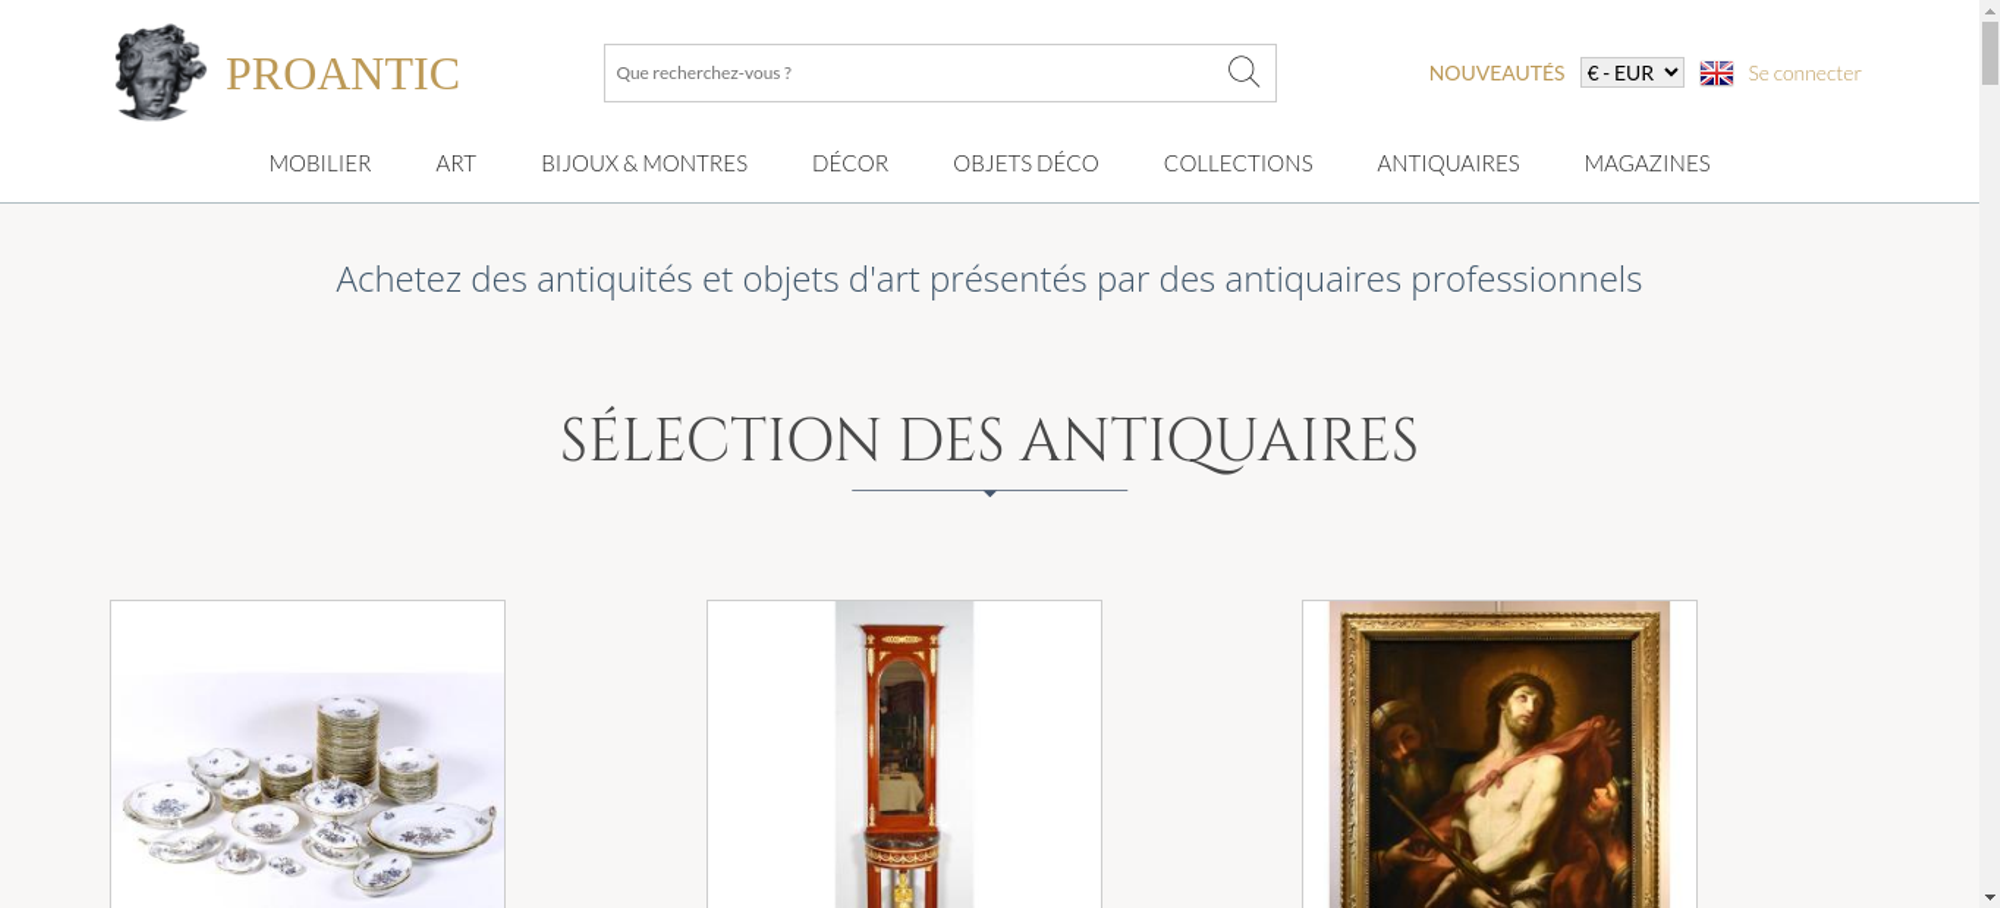
Task: Open the tall red mirror console thumbnail
Action: 904,755
